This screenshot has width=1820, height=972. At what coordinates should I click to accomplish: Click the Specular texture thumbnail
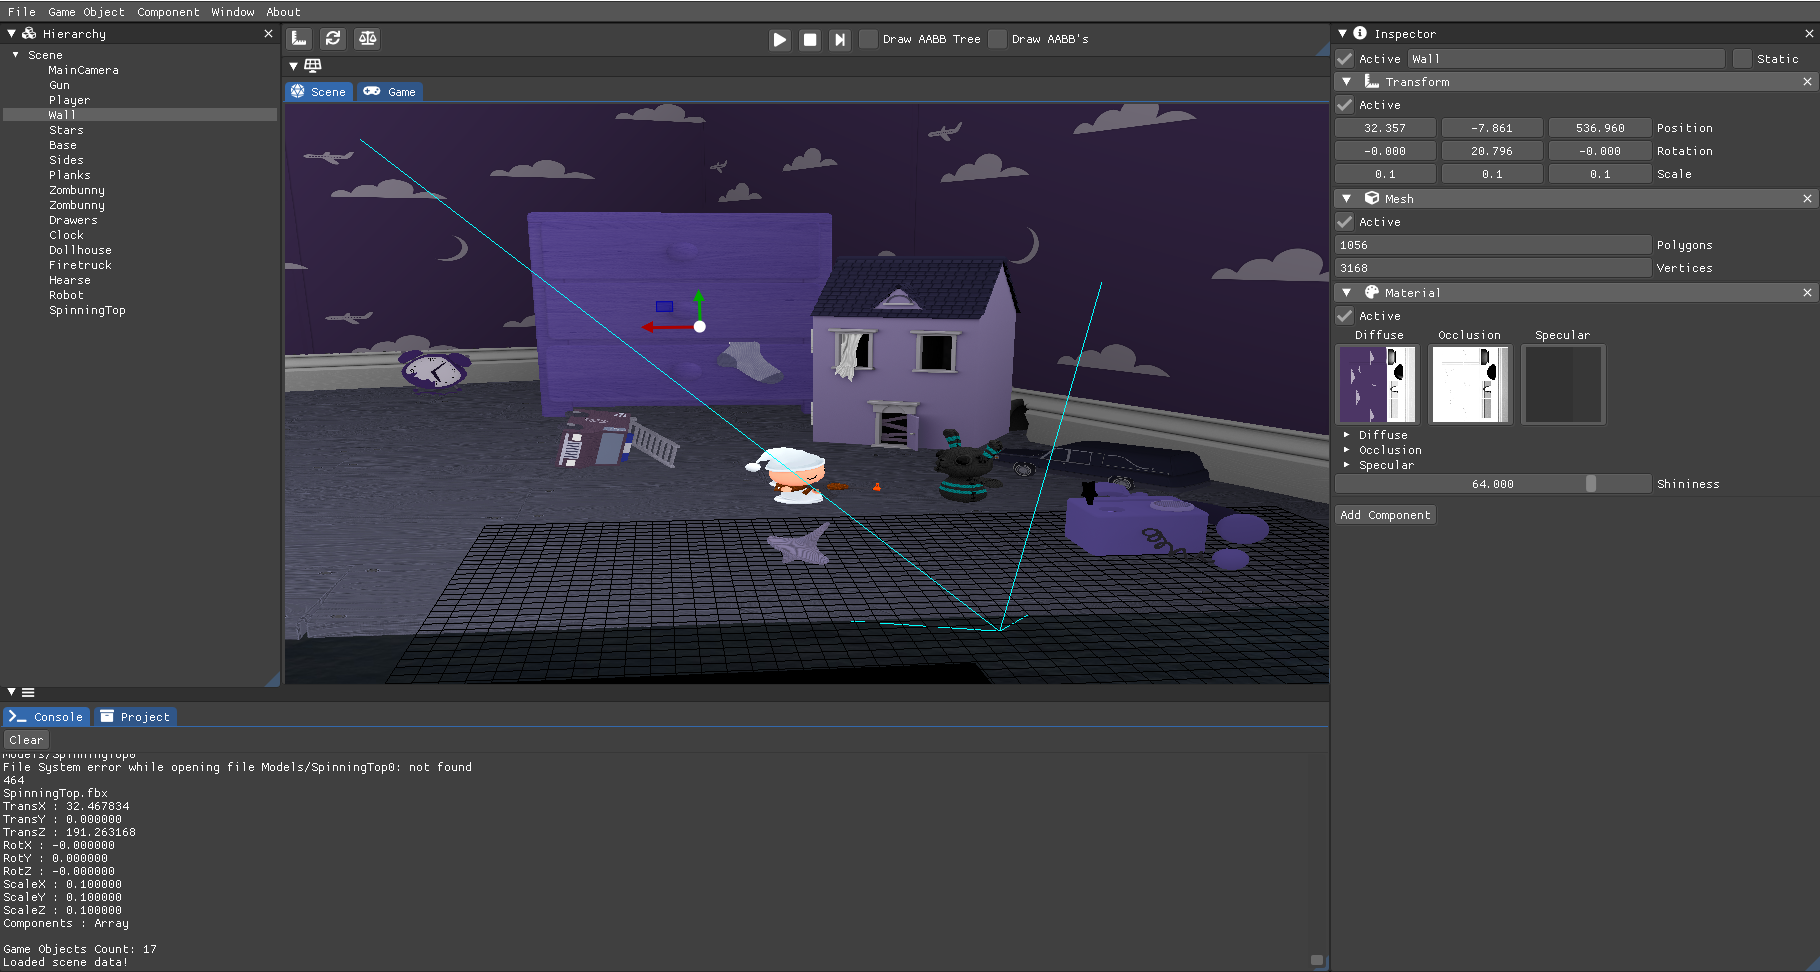click(x=1563, y=384)
